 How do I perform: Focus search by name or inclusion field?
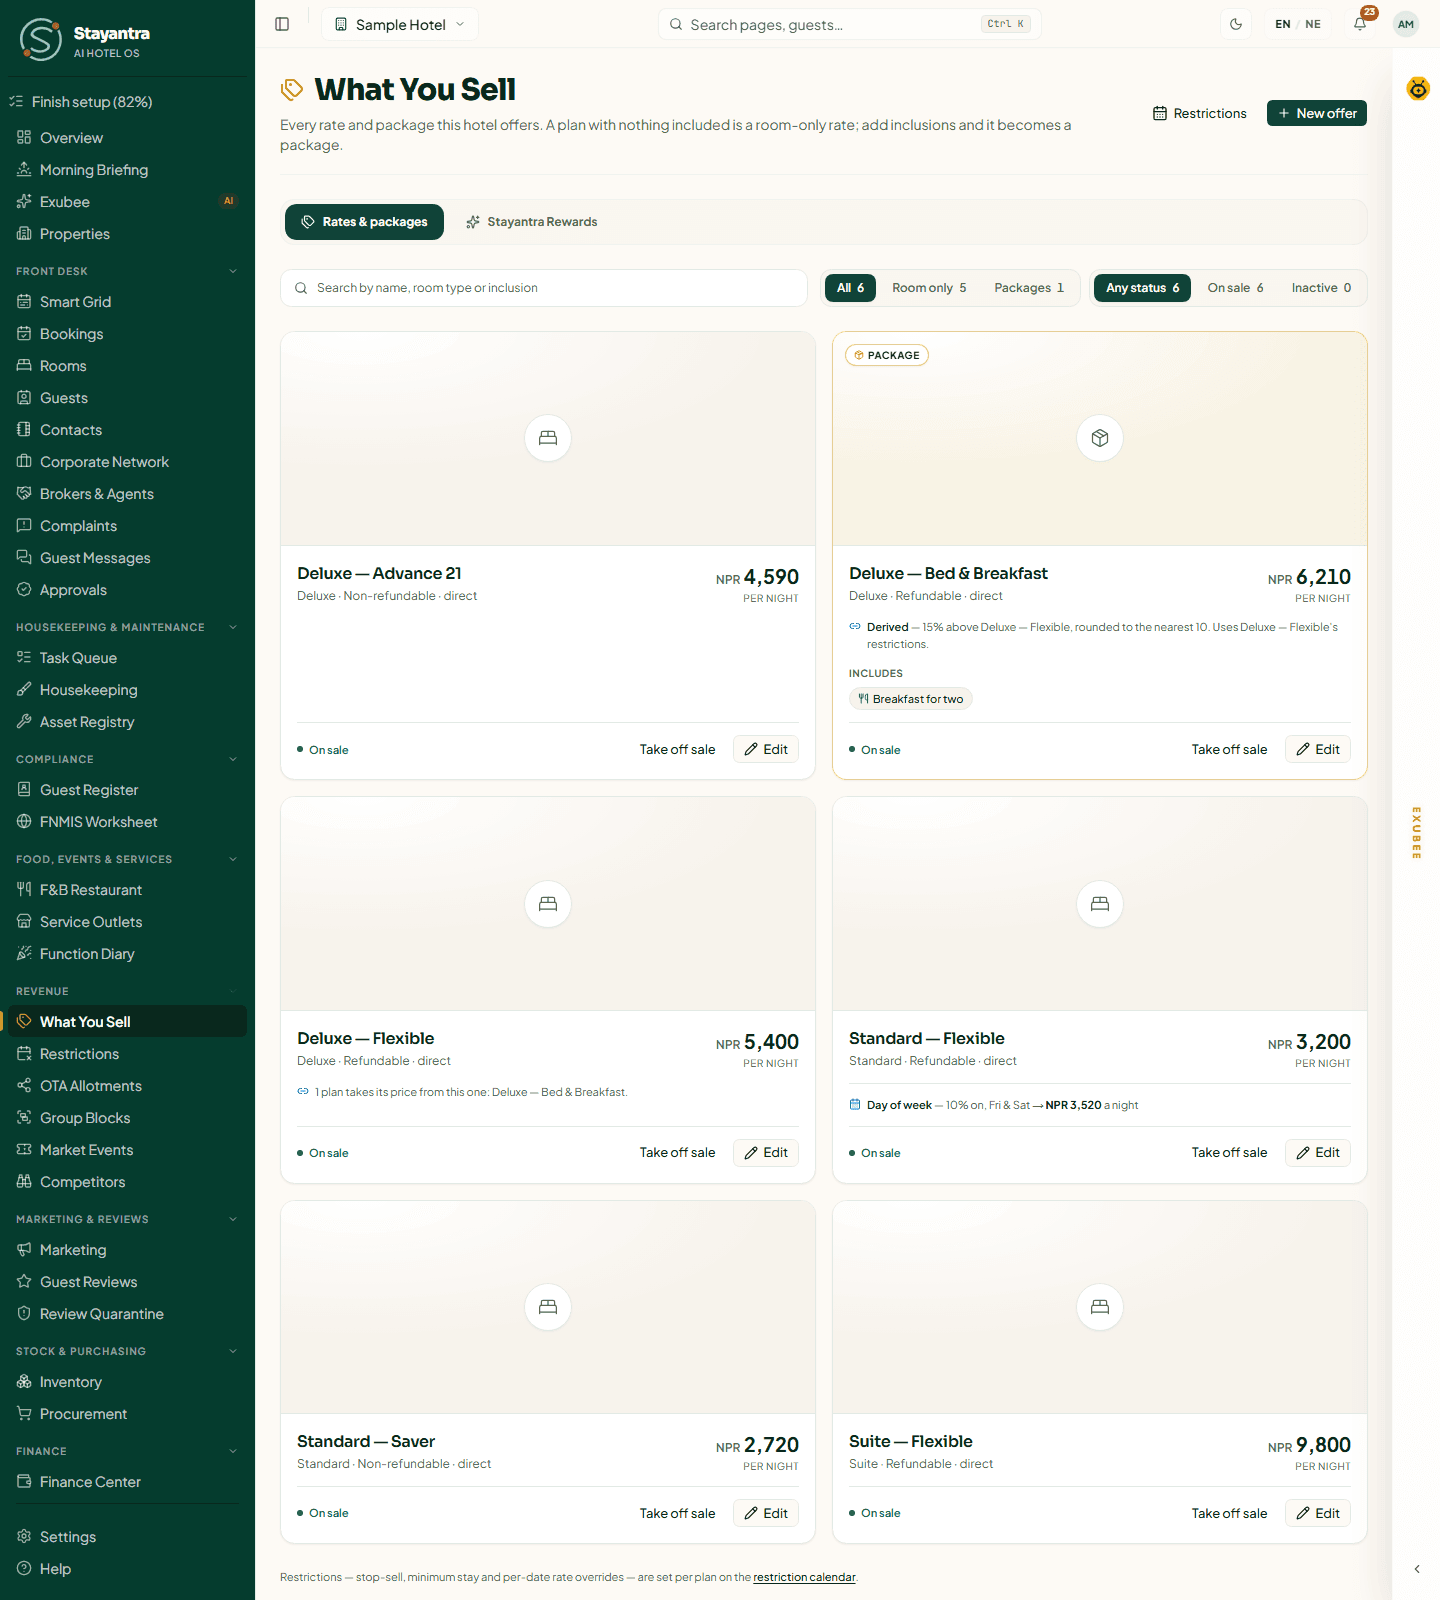tap(544, 288)
